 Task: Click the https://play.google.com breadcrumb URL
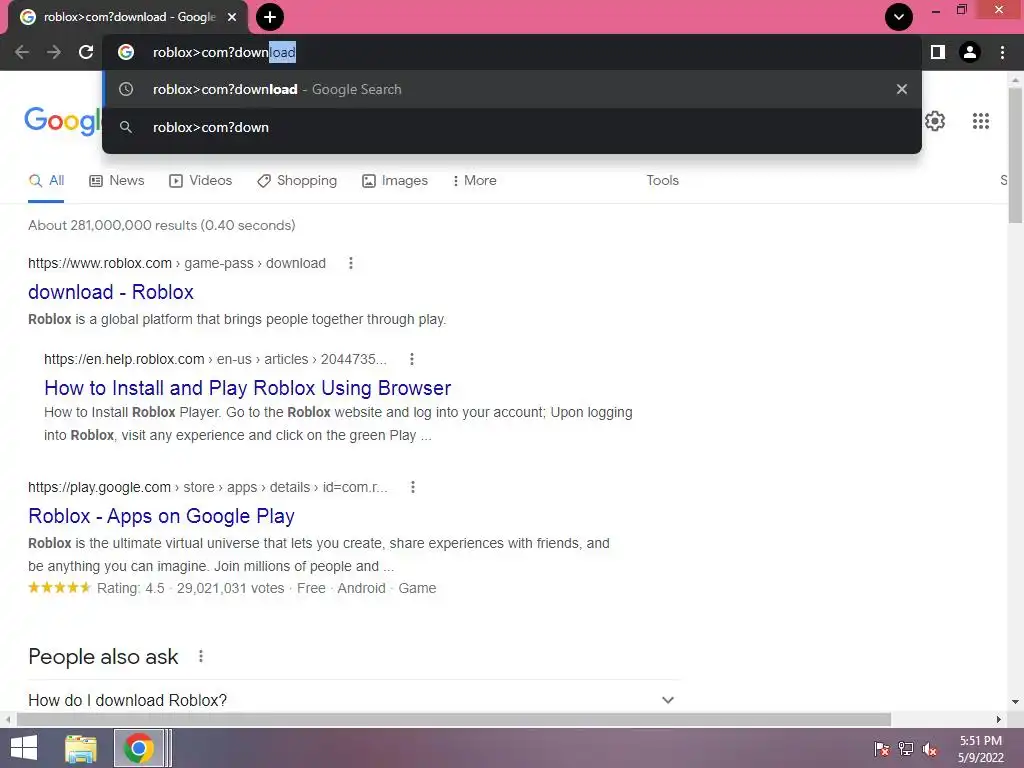click(99, 487)
